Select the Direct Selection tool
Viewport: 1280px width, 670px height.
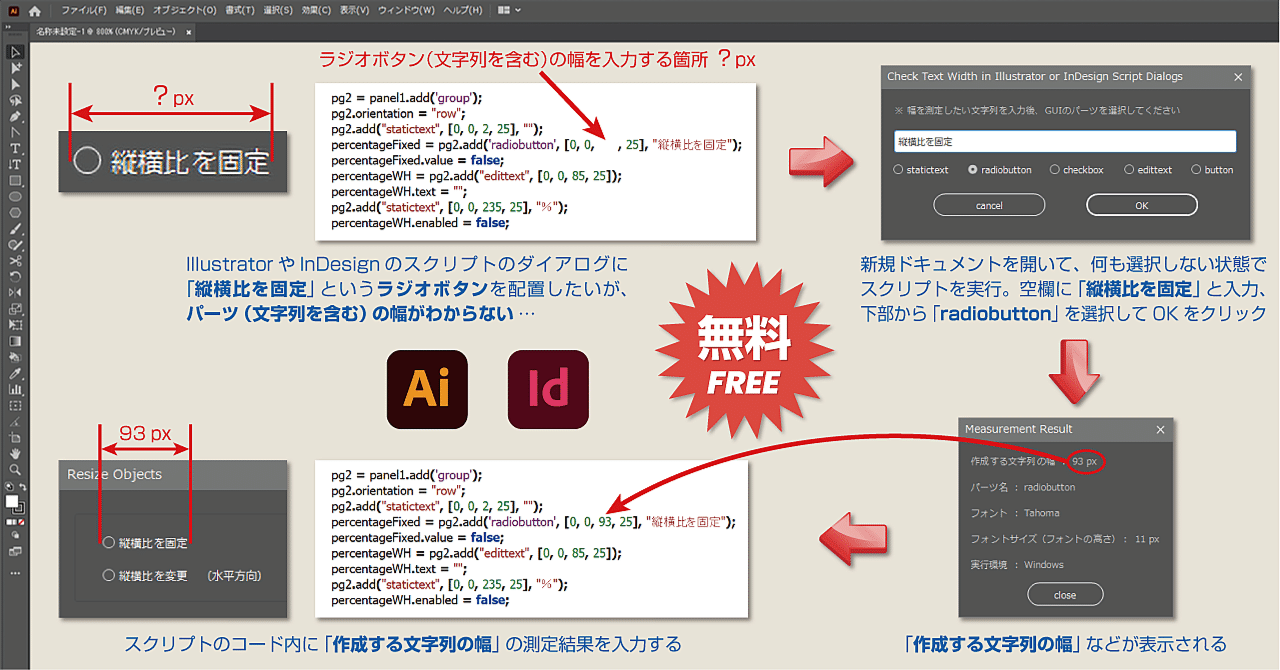(x=13, y=66)
